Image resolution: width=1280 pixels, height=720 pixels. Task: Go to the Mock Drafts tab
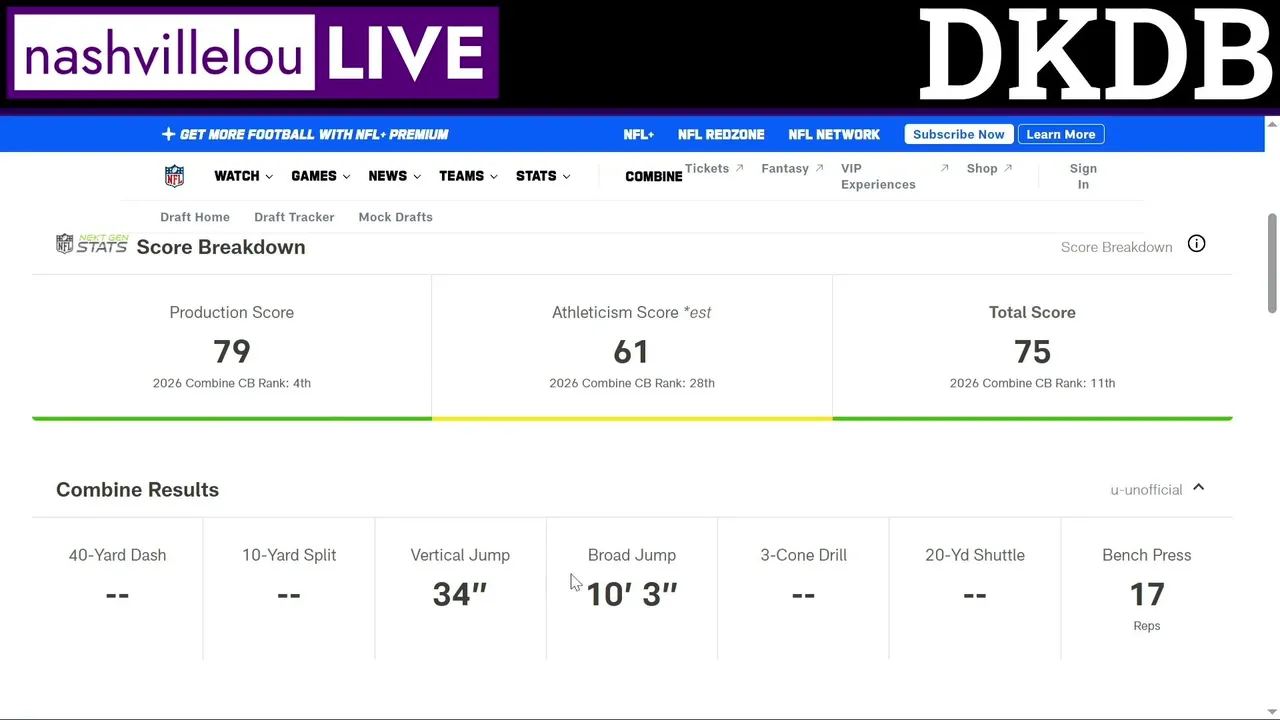tap(396, 217)
